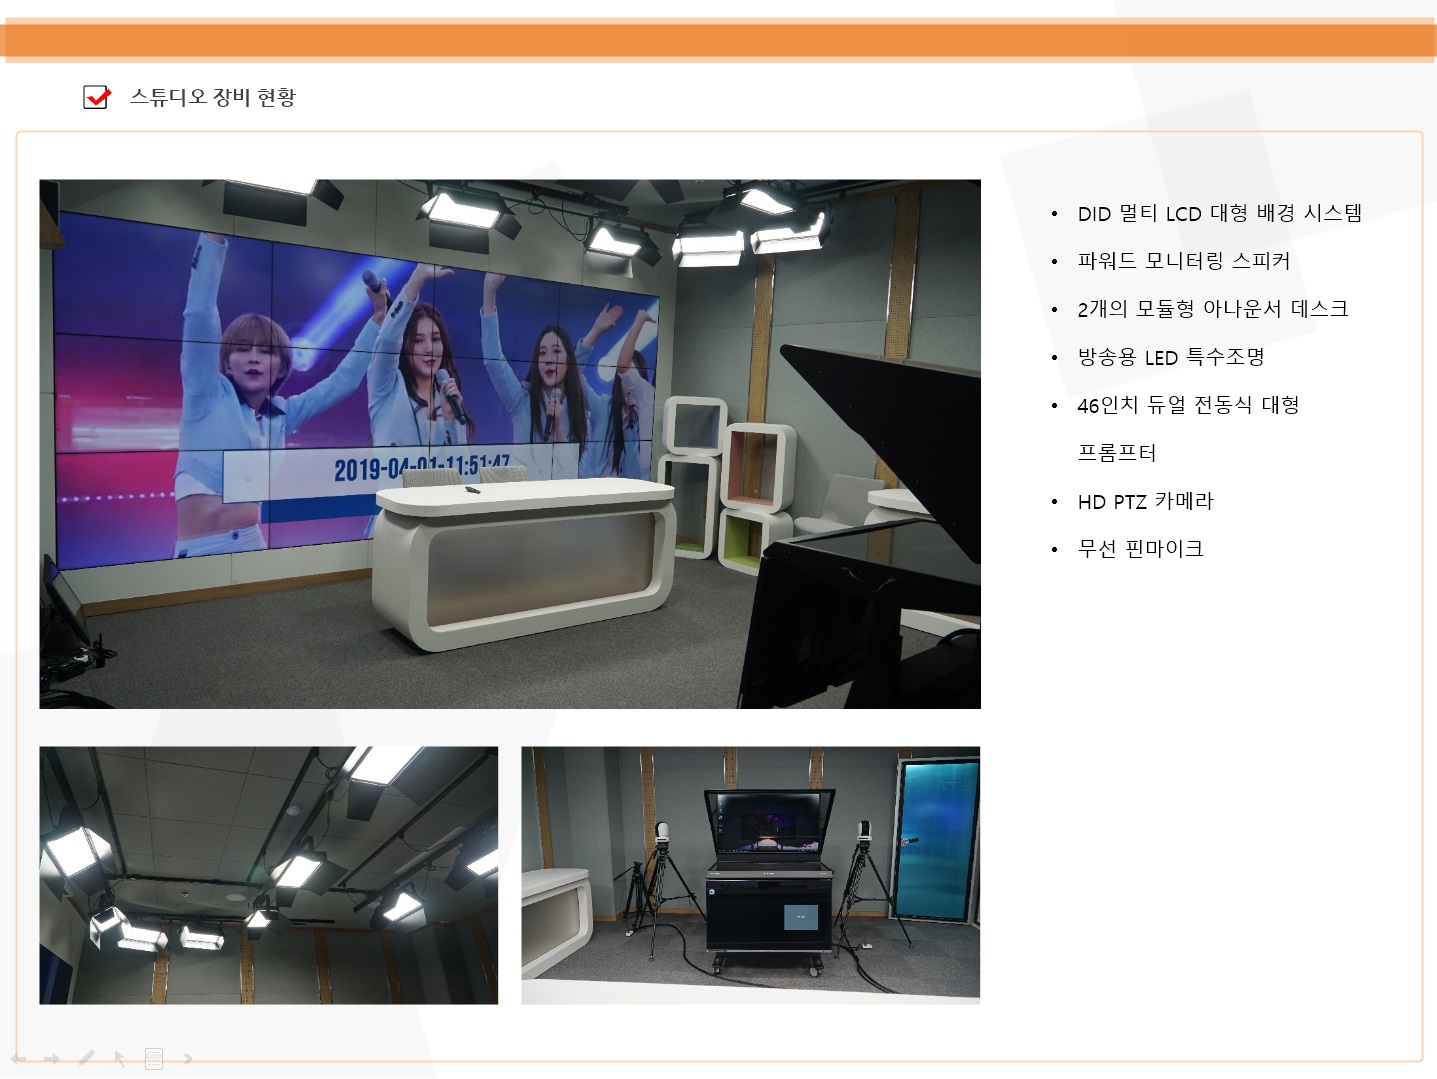Select the 'HD PTZ 카메라' bullet
Image resolution: width=1437 pixels, height=1079 pixels.
1145,501
